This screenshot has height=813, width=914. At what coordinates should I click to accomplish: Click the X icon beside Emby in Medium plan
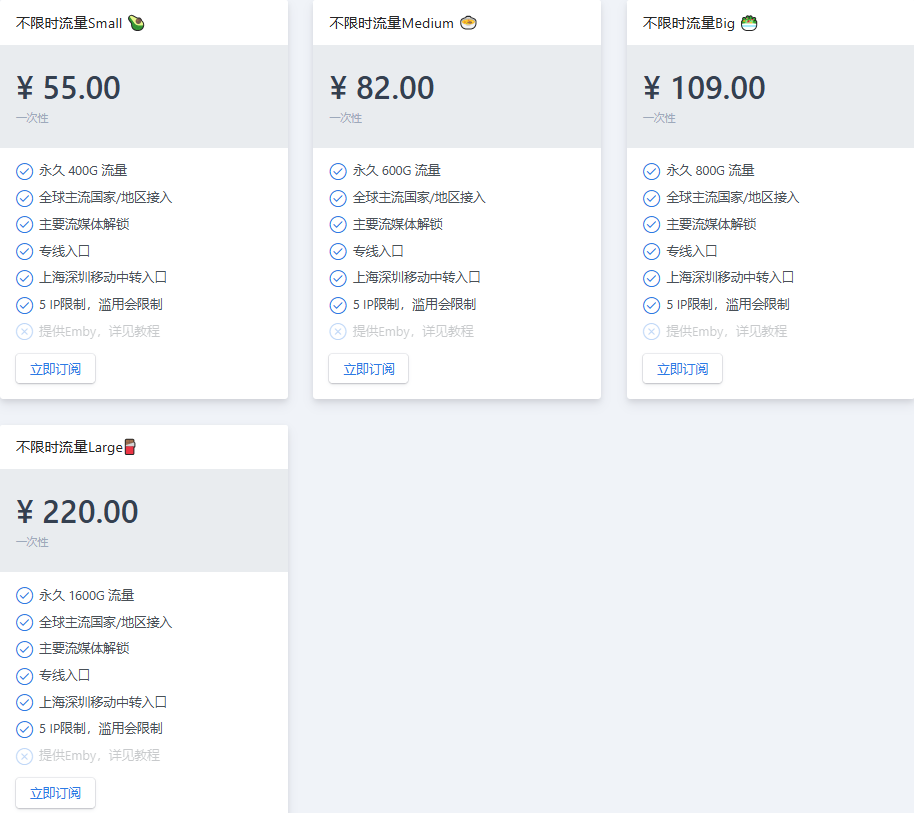click(x=338, y=332)
